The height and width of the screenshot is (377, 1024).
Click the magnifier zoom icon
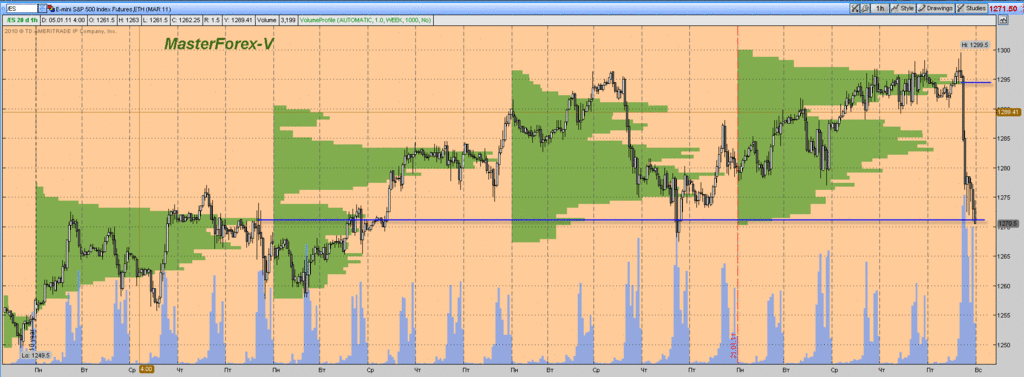865,8
